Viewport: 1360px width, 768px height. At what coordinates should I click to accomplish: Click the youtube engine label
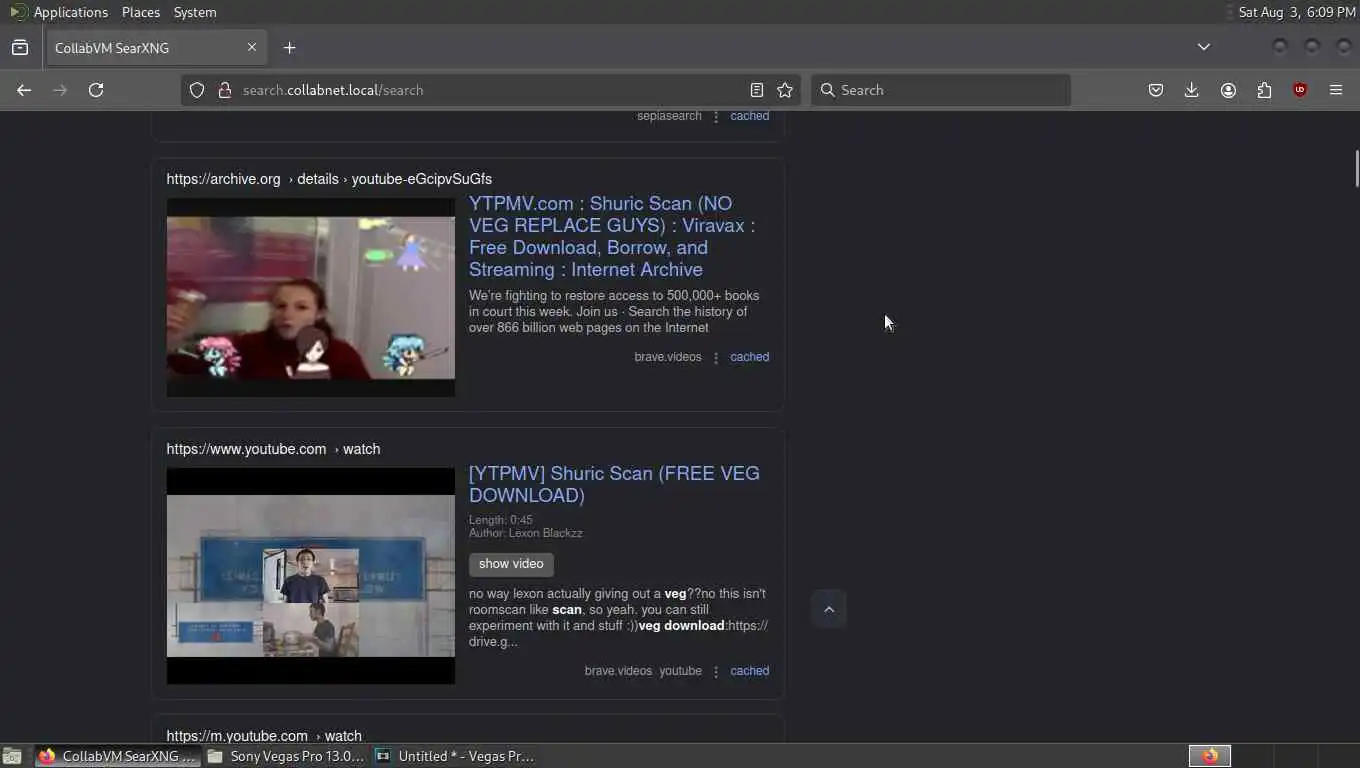point(680,671)
